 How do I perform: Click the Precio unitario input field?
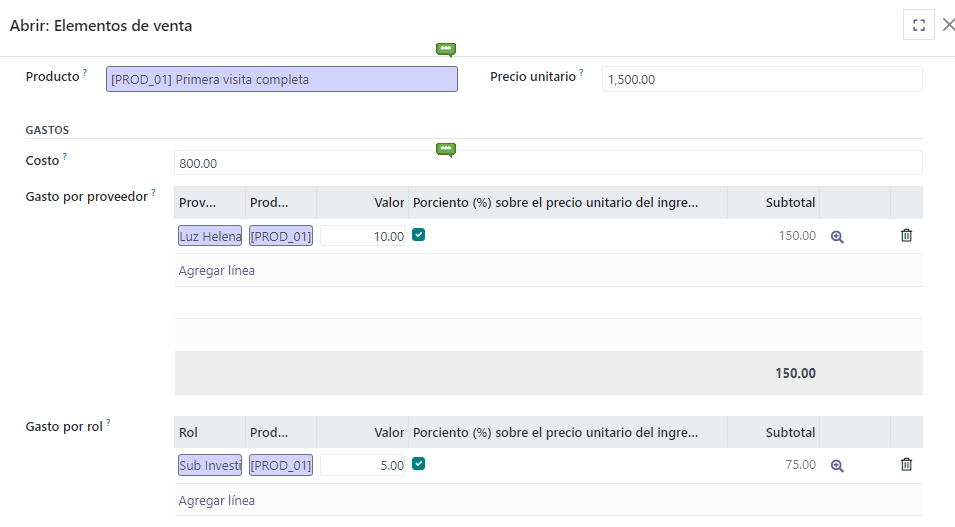point(761,80)
